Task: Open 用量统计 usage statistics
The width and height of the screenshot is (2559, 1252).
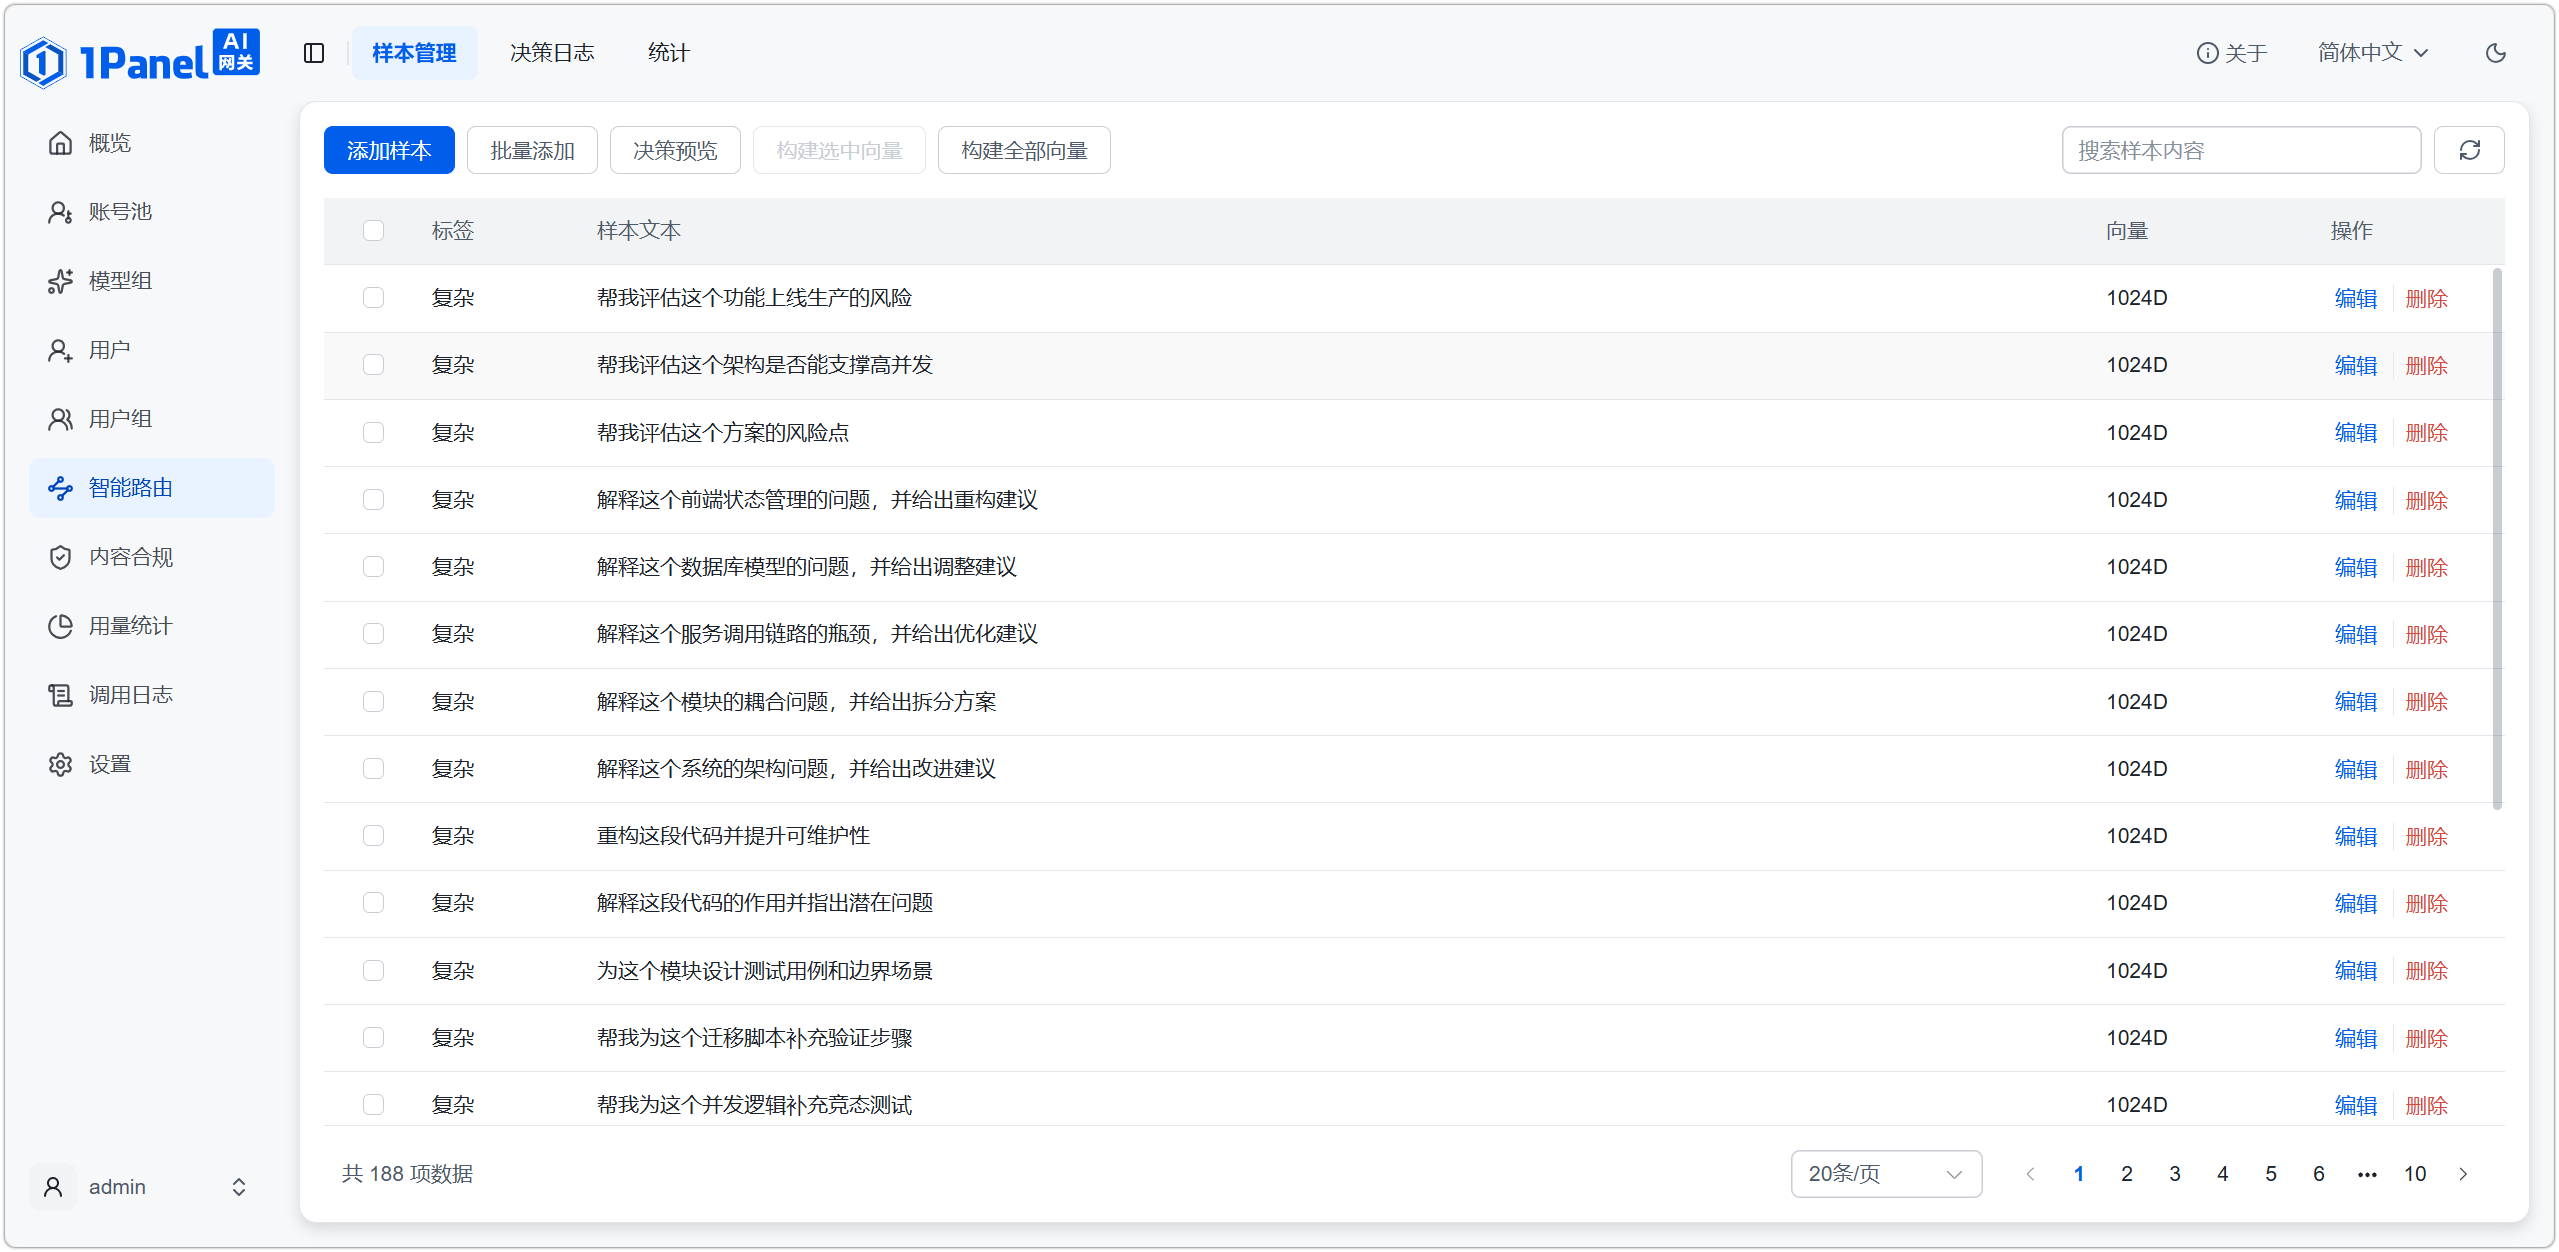Action: tap(152, 626)
